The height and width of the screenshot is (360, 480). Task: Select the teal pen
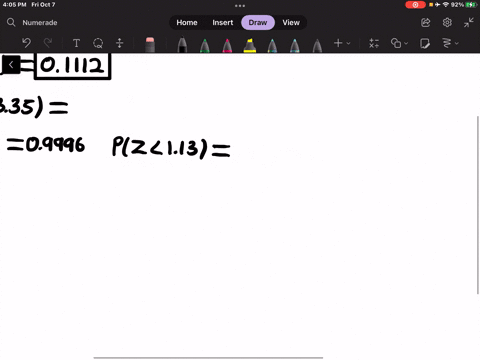[x=272, y=45]
